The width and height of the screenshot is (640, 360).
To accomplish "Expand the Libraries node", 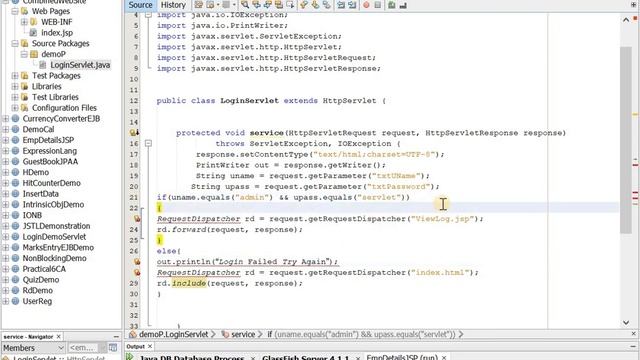I will 15,86.
